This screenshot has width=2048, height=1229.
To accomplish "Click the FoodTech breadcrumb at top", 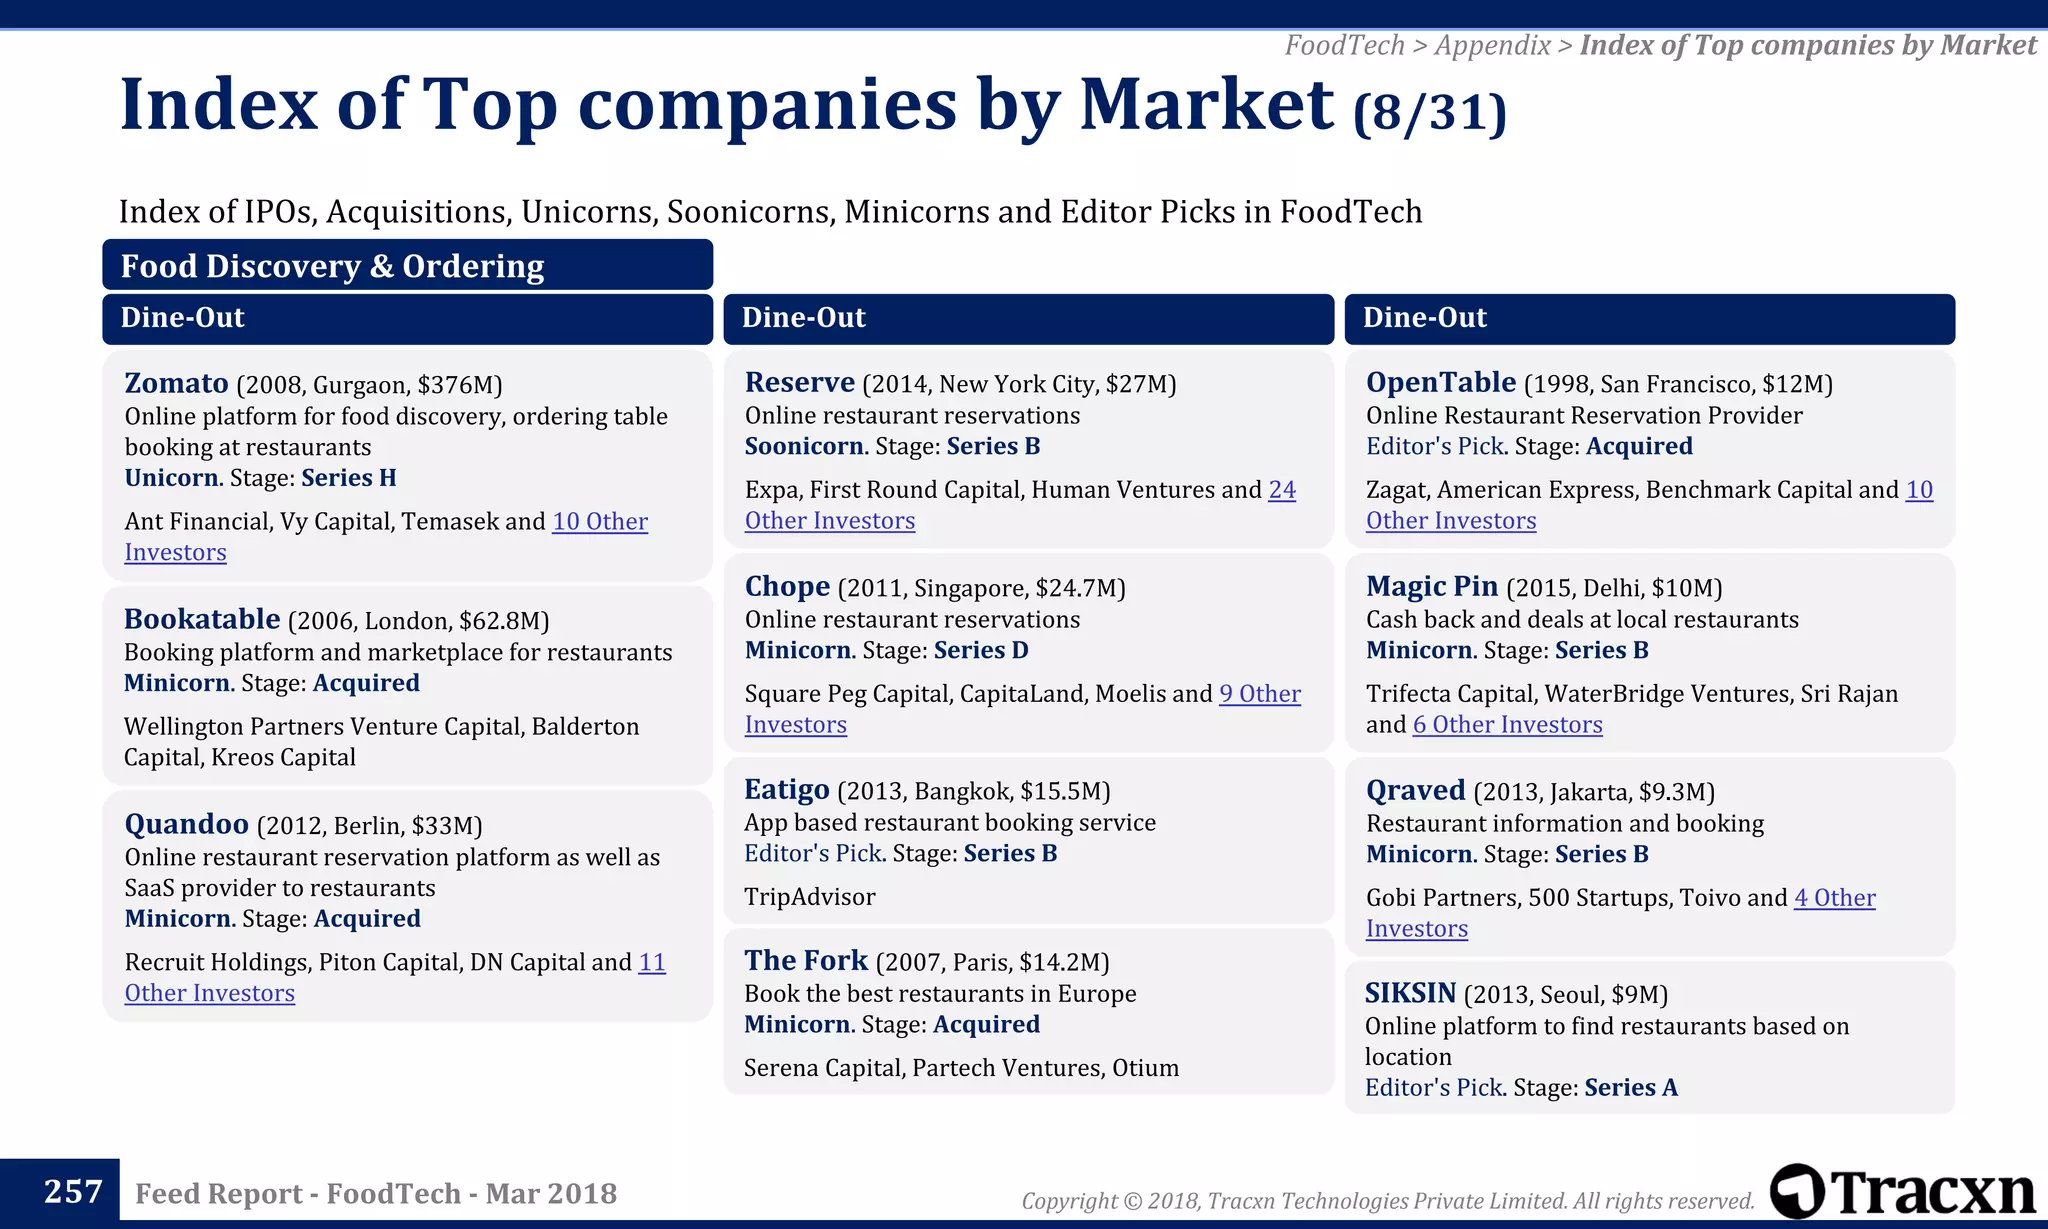I will (1345, 45).
